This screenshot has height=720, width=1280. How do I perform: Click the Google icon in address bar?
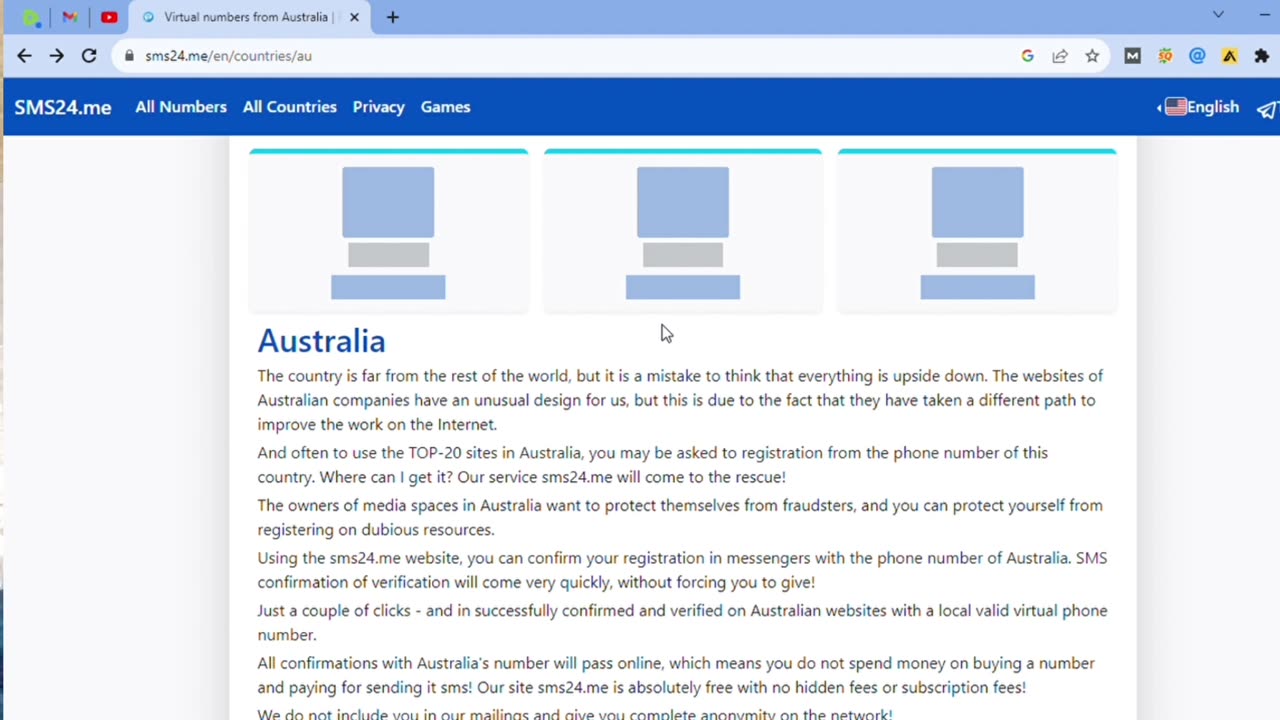[x=1027, y=56]
